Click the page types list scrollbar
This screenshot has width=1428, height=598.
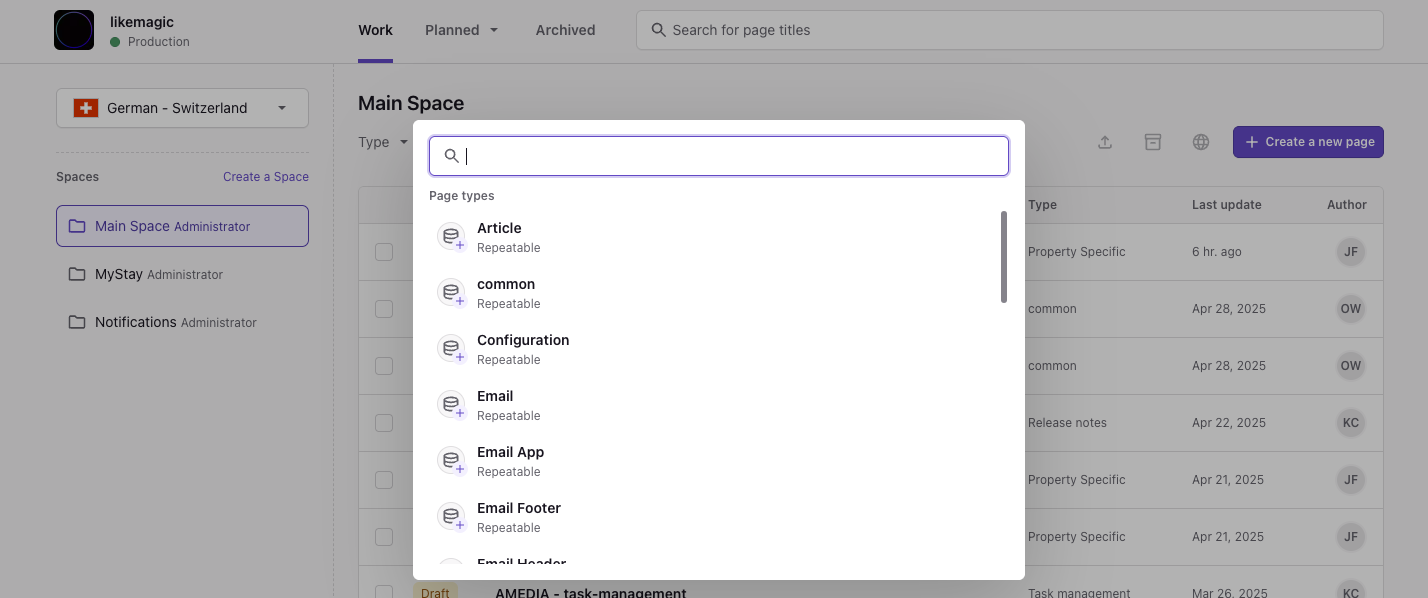coord(1003,257)
